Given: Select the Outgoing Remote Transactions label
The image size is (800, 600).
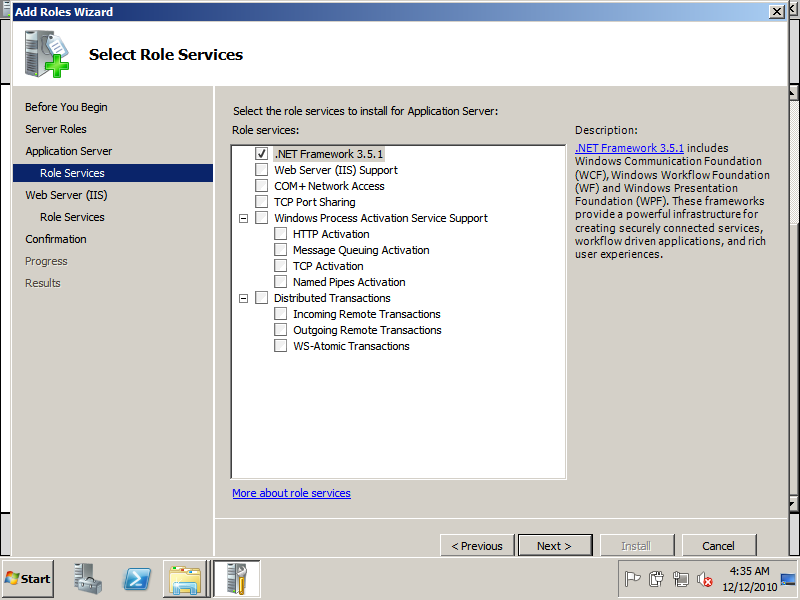Looking at the screenshot, I should click(367, 330).
